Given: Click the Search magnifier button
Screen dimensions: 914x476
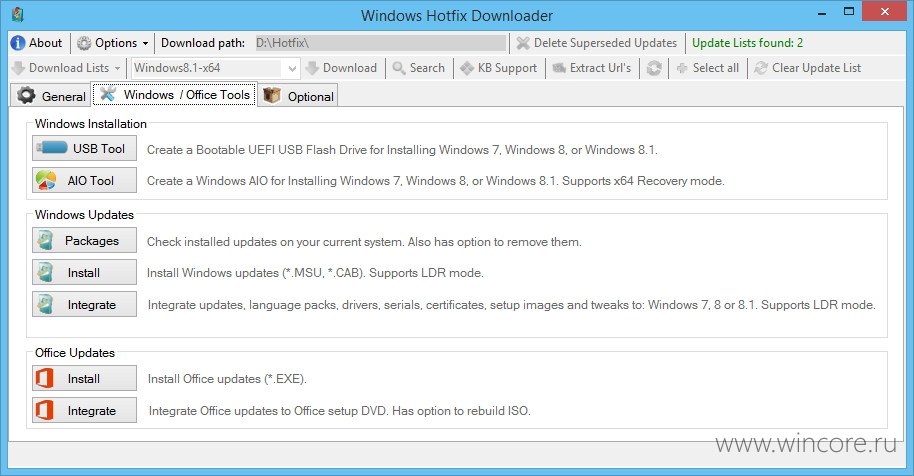Looking at the screenshot, I should click(419, 68).
